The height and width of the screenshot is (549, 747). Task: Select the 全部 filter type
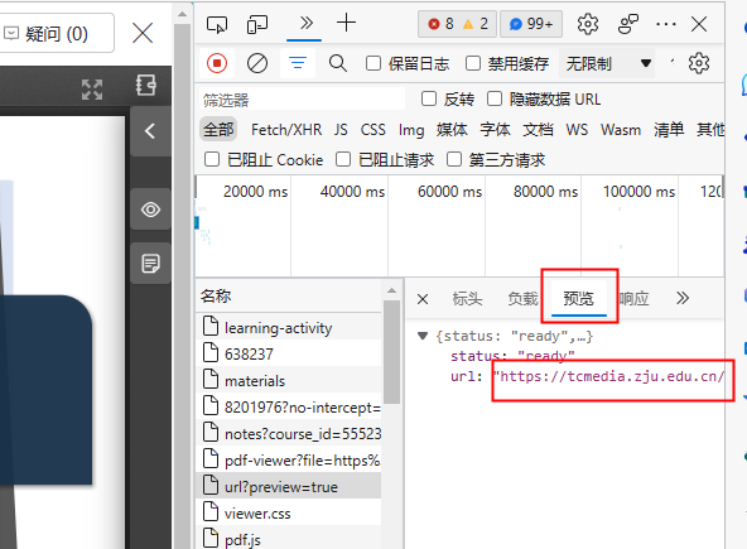pos(219,130)
